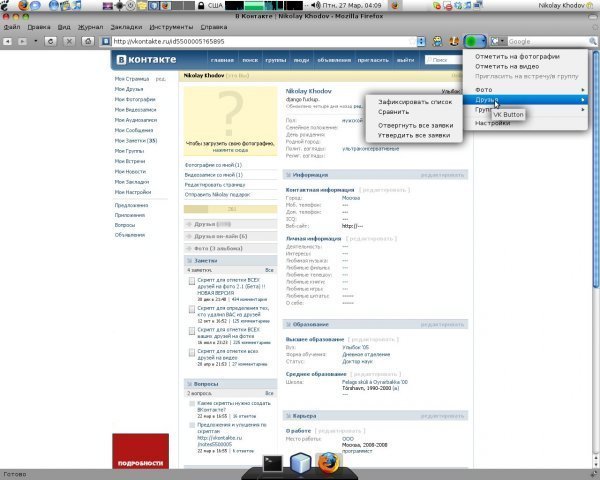Open volume control speaker icon in top panel
The height and width of the screenshot is (480, 600).
(x=316, y=5)
